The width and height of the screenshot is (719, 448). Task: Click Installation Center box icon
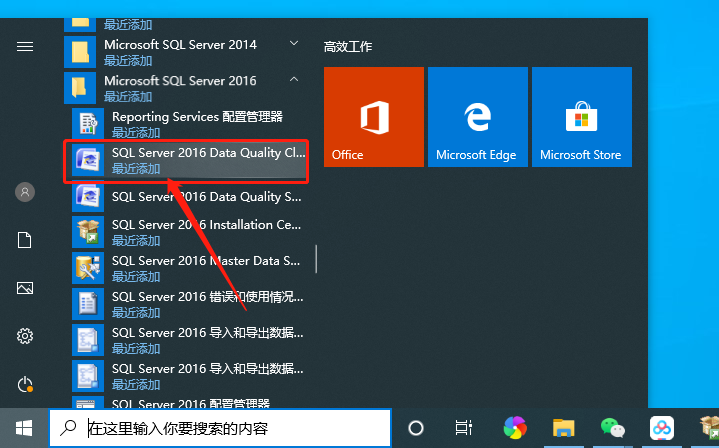tap(88, 232)
